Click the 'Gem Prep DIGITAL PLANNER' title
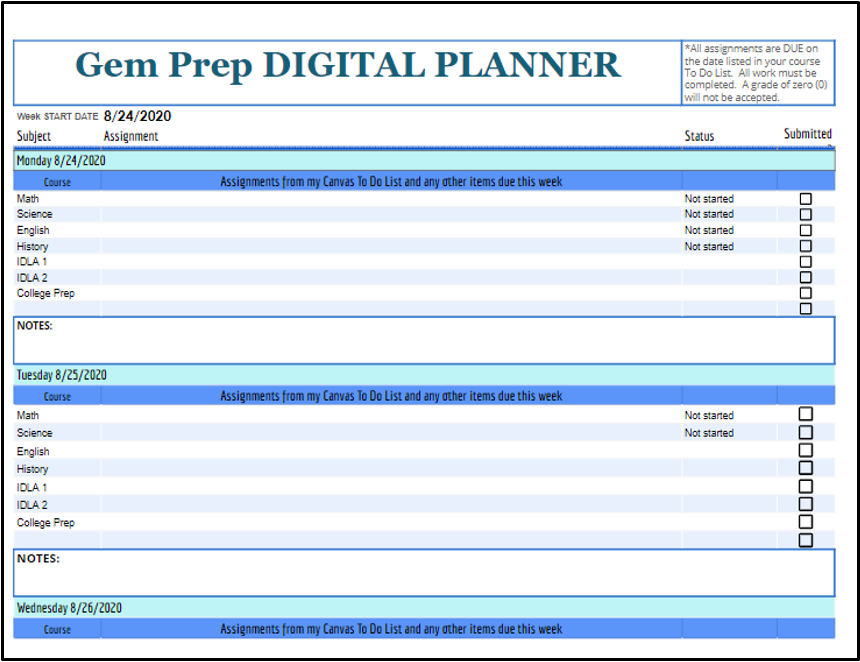This screenshot has width=860, height=662. [348, 65]
